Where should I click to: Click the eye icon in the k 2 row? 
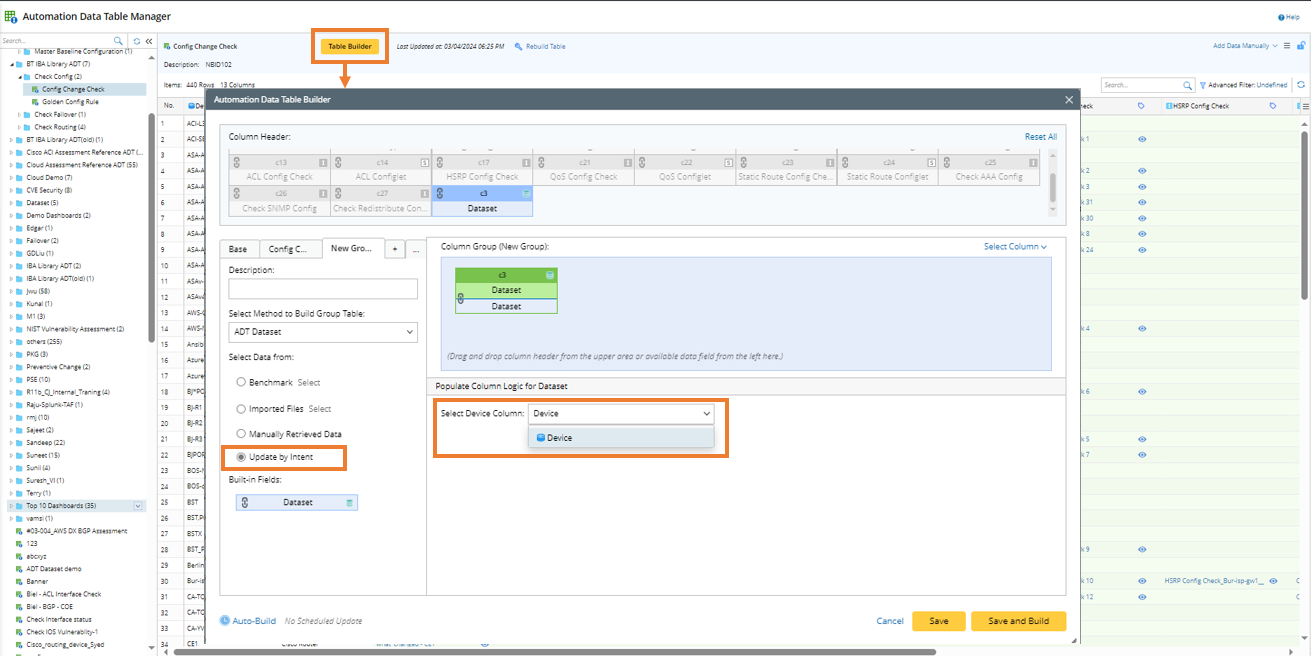click(x=1142, y=171)
